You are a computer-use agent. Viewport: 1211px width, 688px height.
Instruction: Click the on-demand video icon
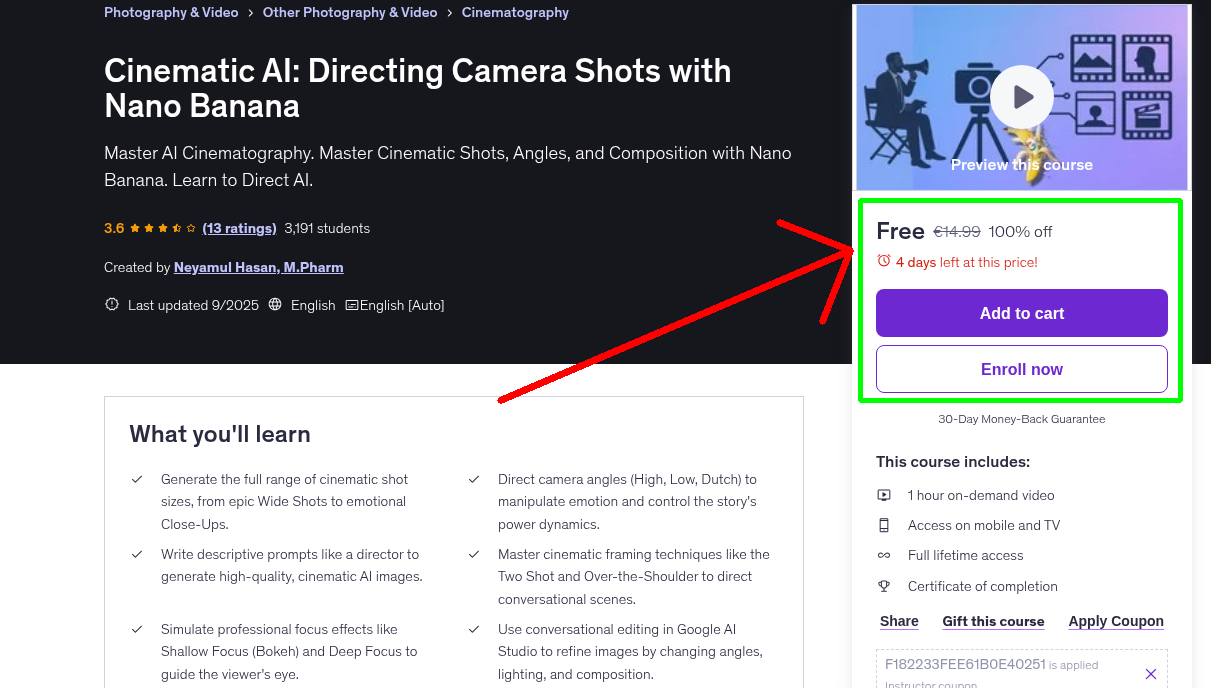pyautogui.click(x=884, y=495)
